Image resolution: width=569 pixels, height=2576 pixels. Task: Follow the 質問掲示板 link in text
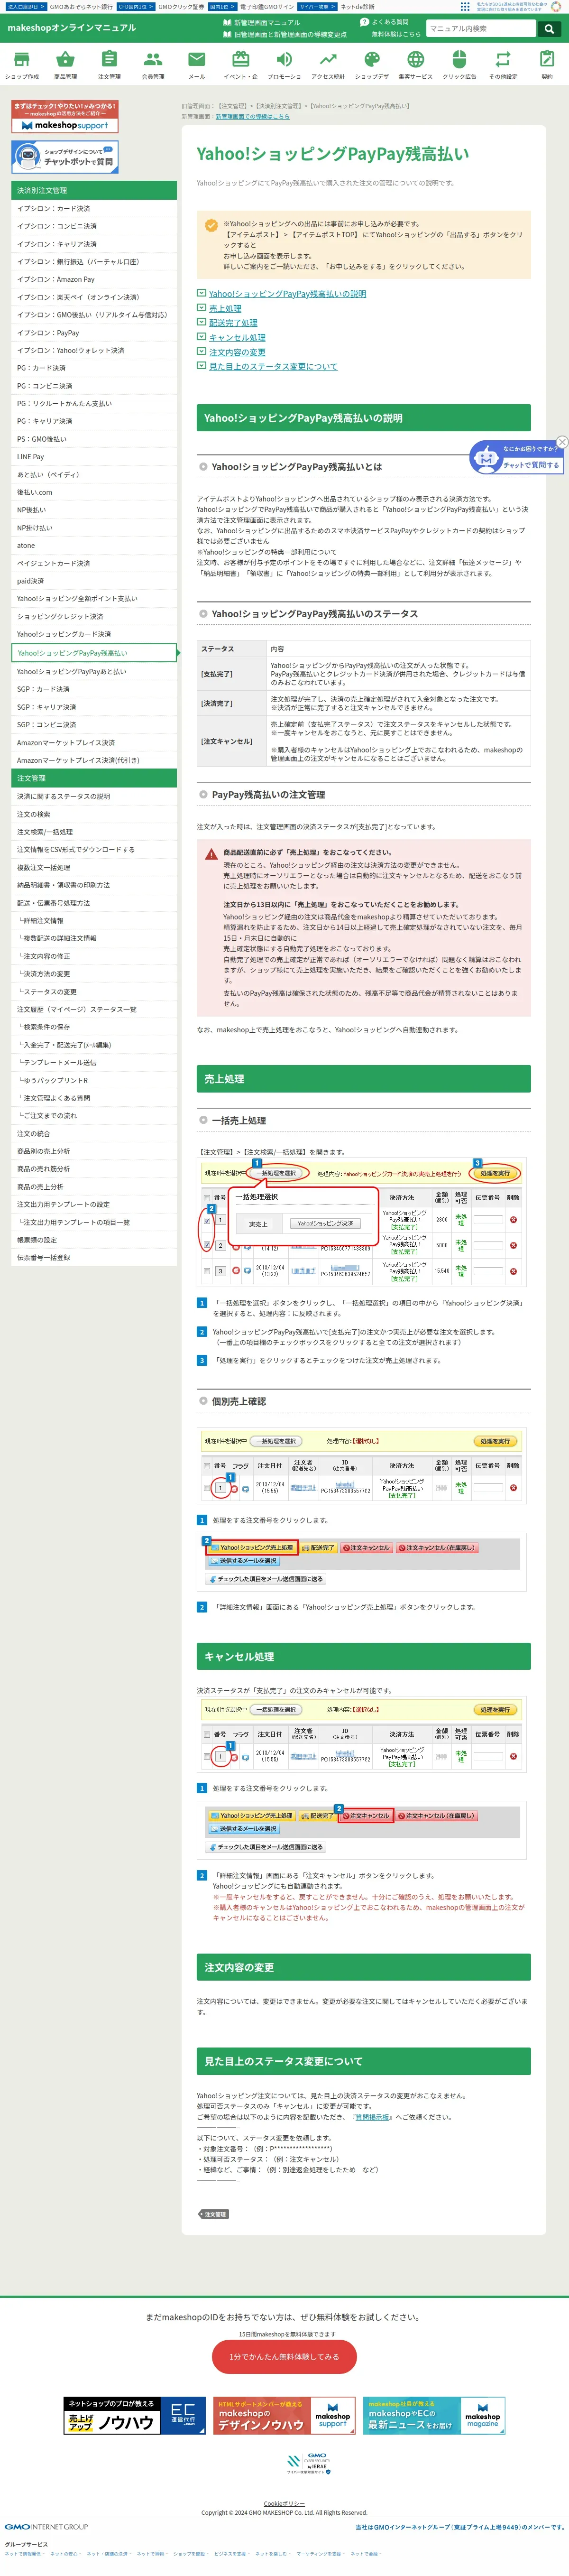(373, 2117)
